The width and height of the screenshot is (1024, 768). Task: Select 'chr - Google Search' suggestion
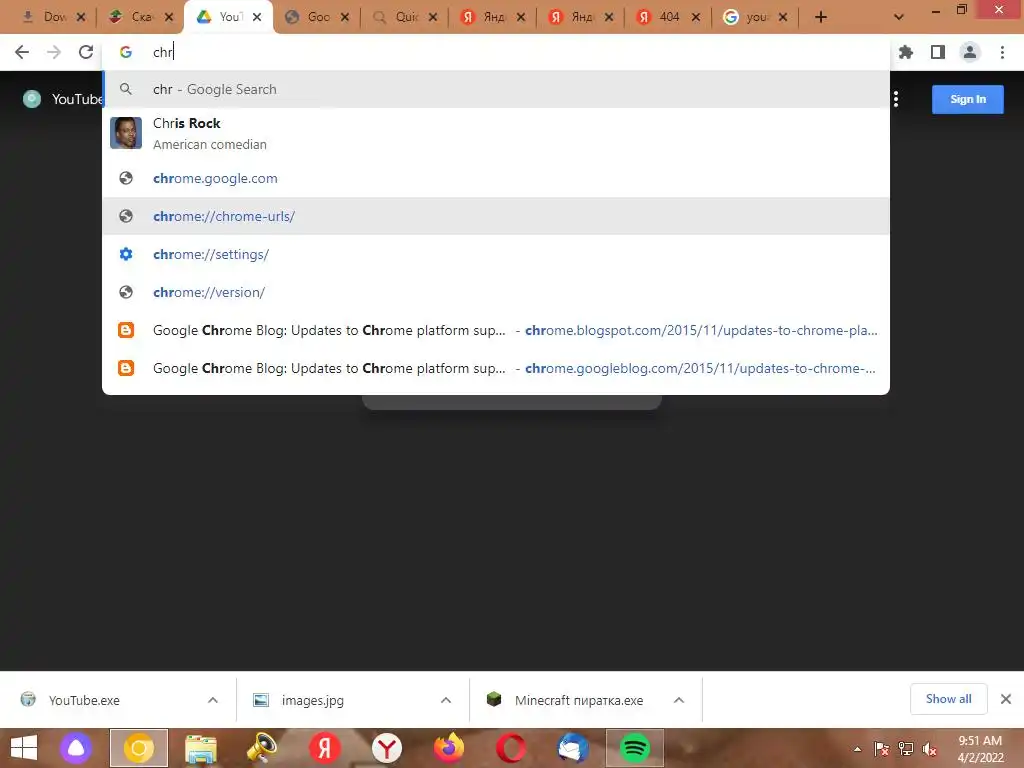(x=496, y=89)
